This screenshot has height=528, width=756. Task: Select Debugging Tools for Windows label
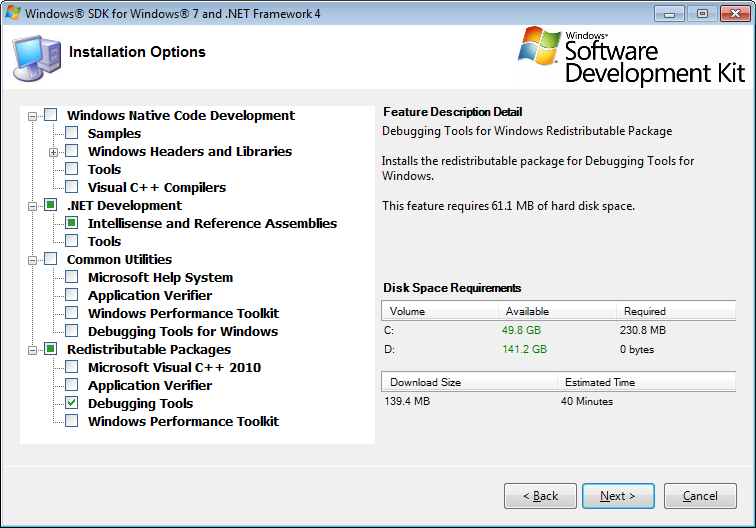pyautogui.click(x=183, y=331)
